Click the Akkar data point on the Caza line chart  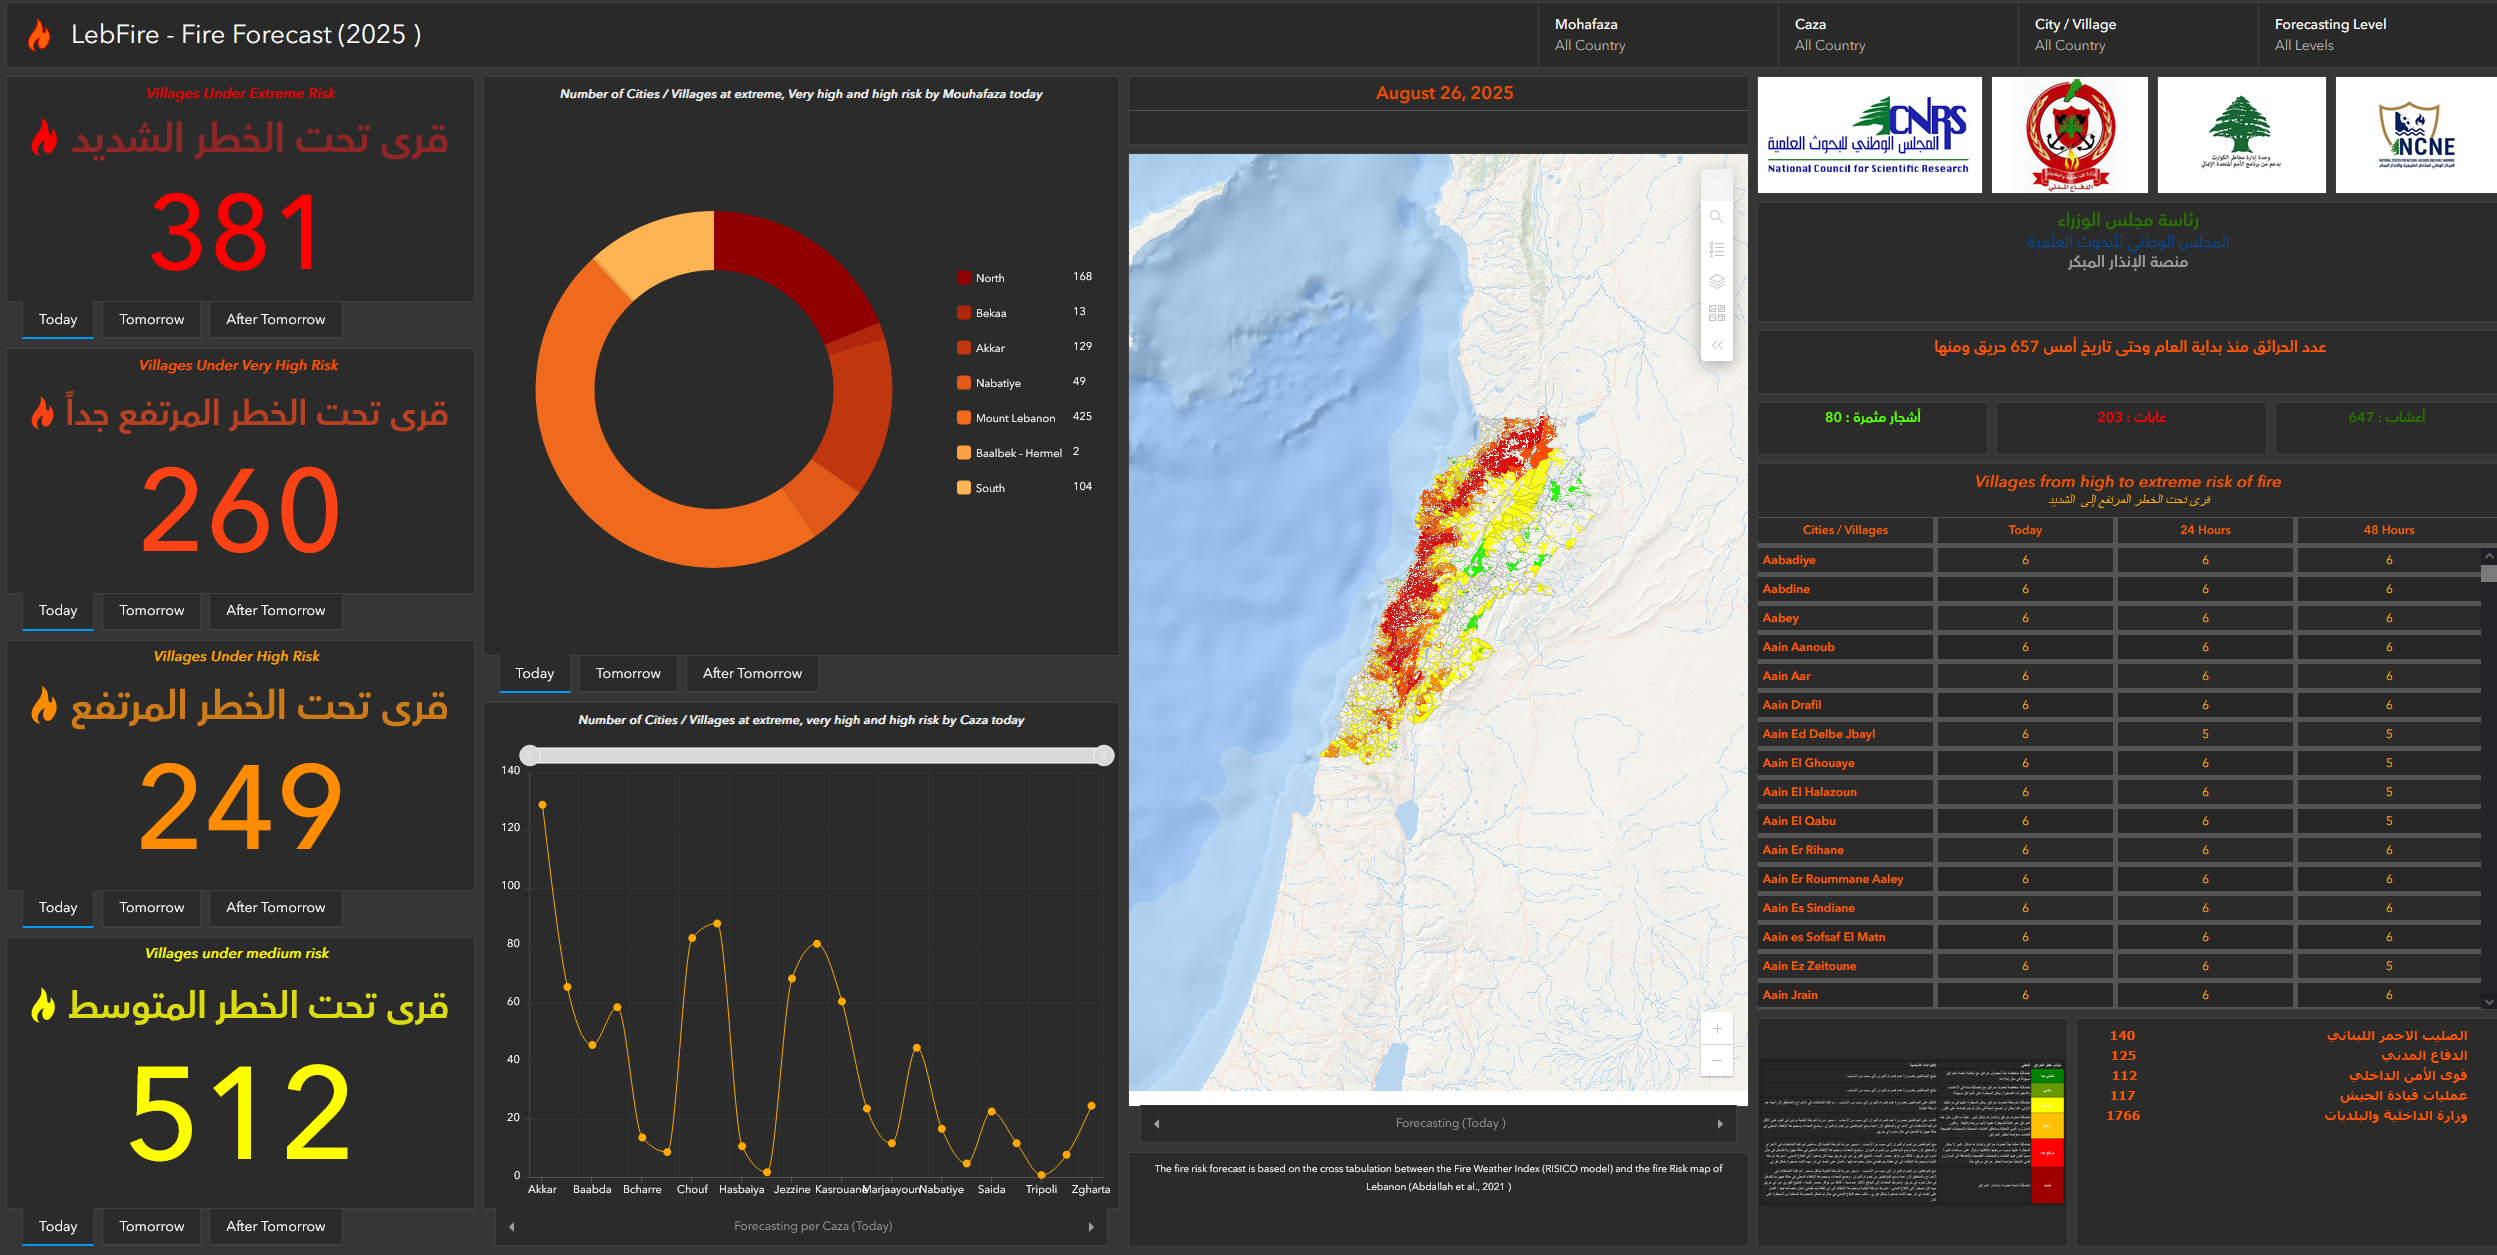coord(542,805)
